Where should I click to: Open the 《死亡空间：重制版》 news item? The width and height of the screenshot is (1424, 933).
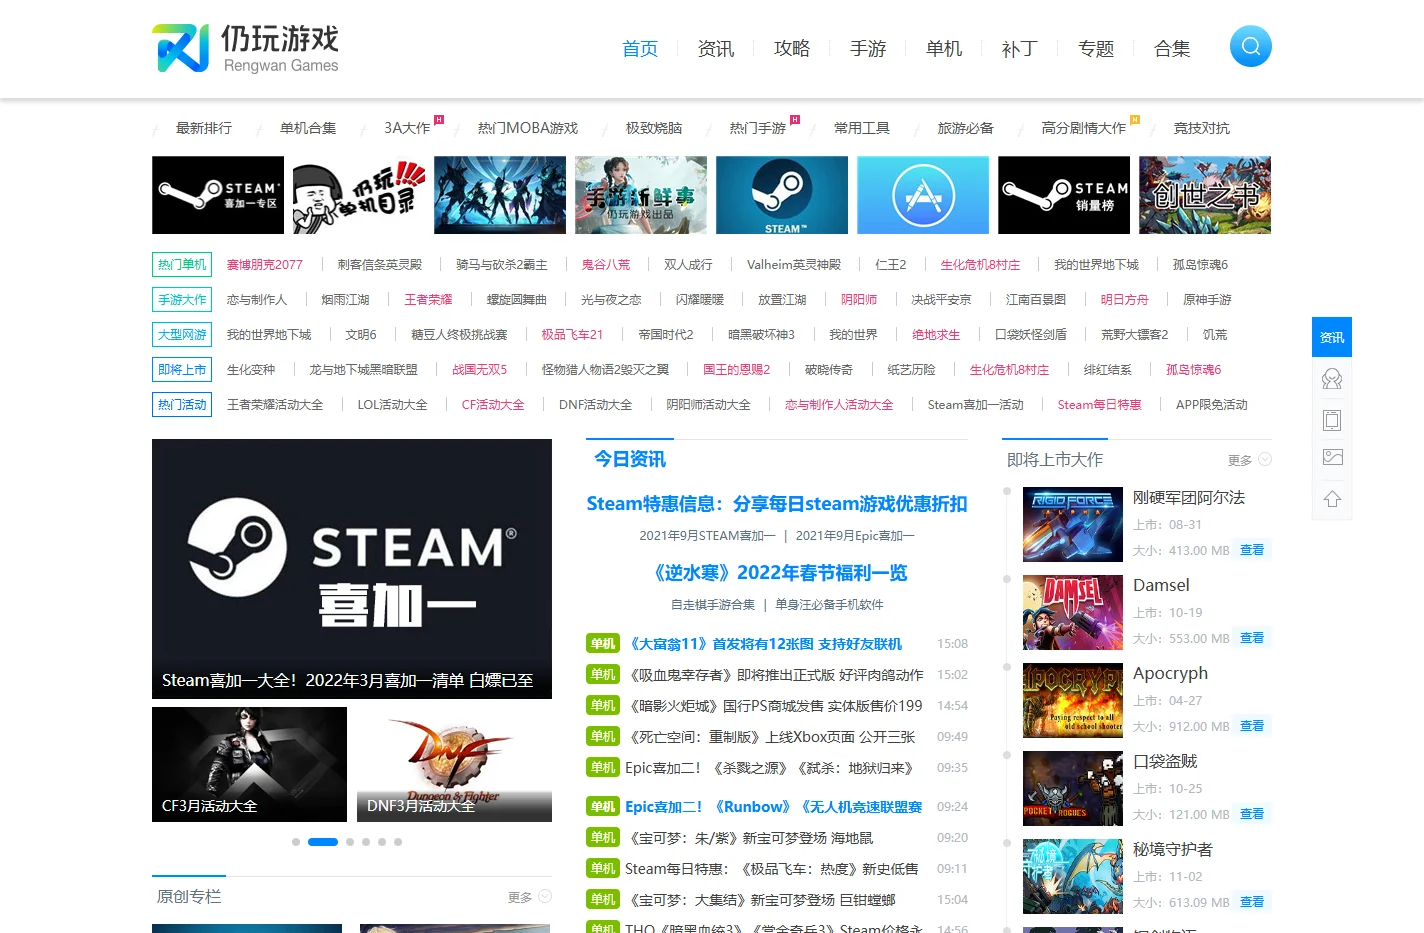click(x=770, y=737)
